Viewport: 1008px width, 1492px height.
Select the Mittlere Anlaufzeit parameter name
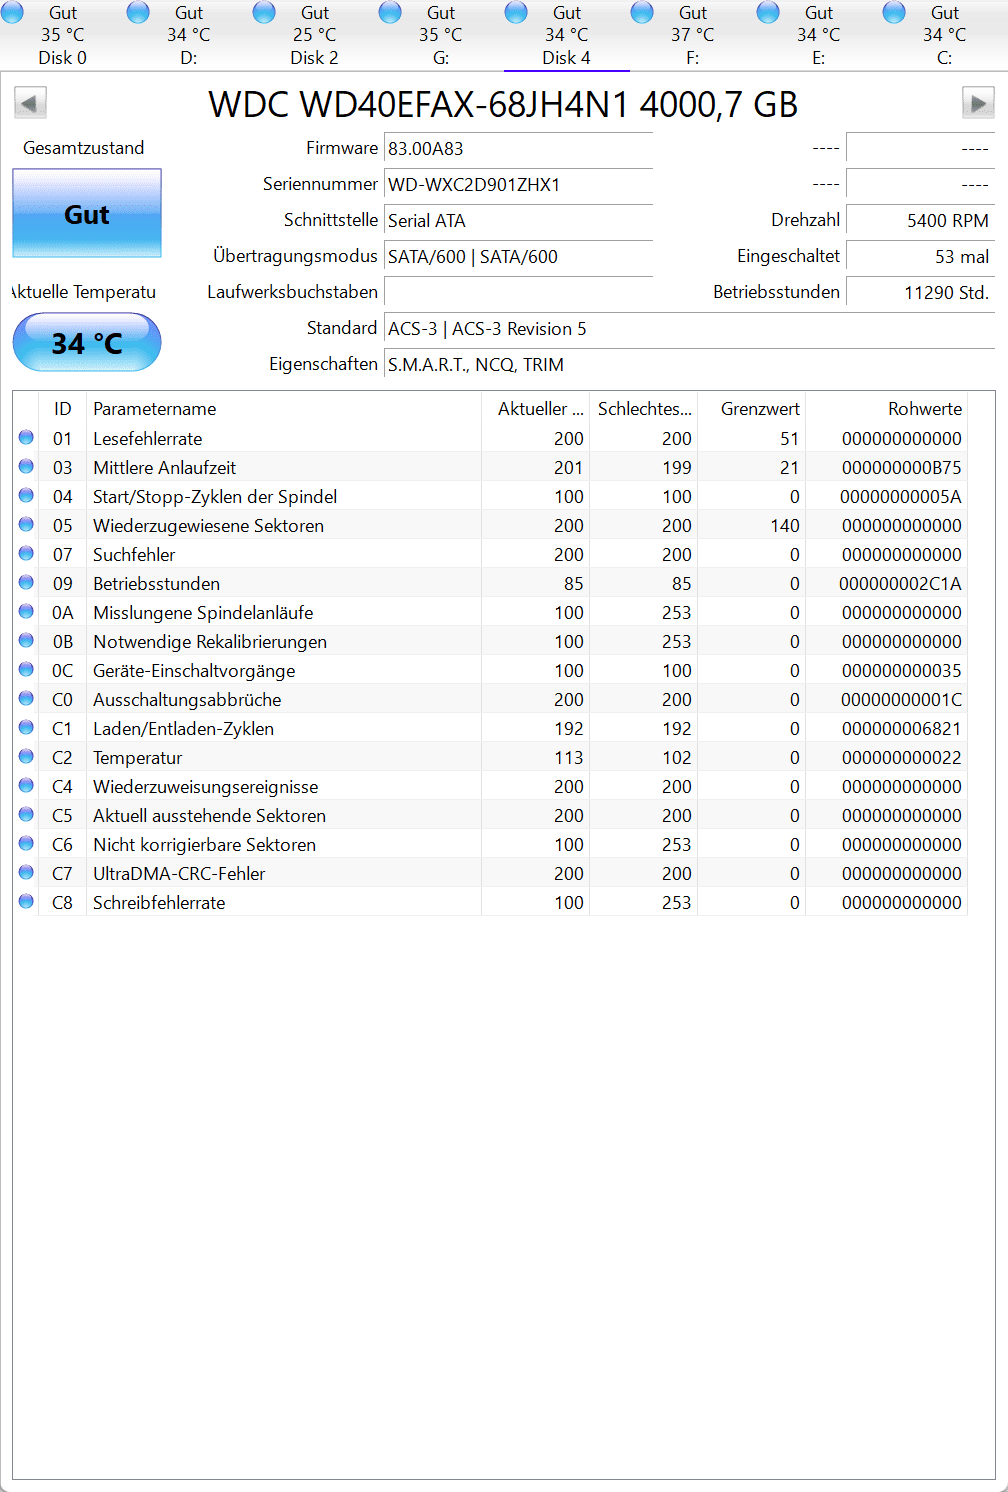[x=165, y=467]
